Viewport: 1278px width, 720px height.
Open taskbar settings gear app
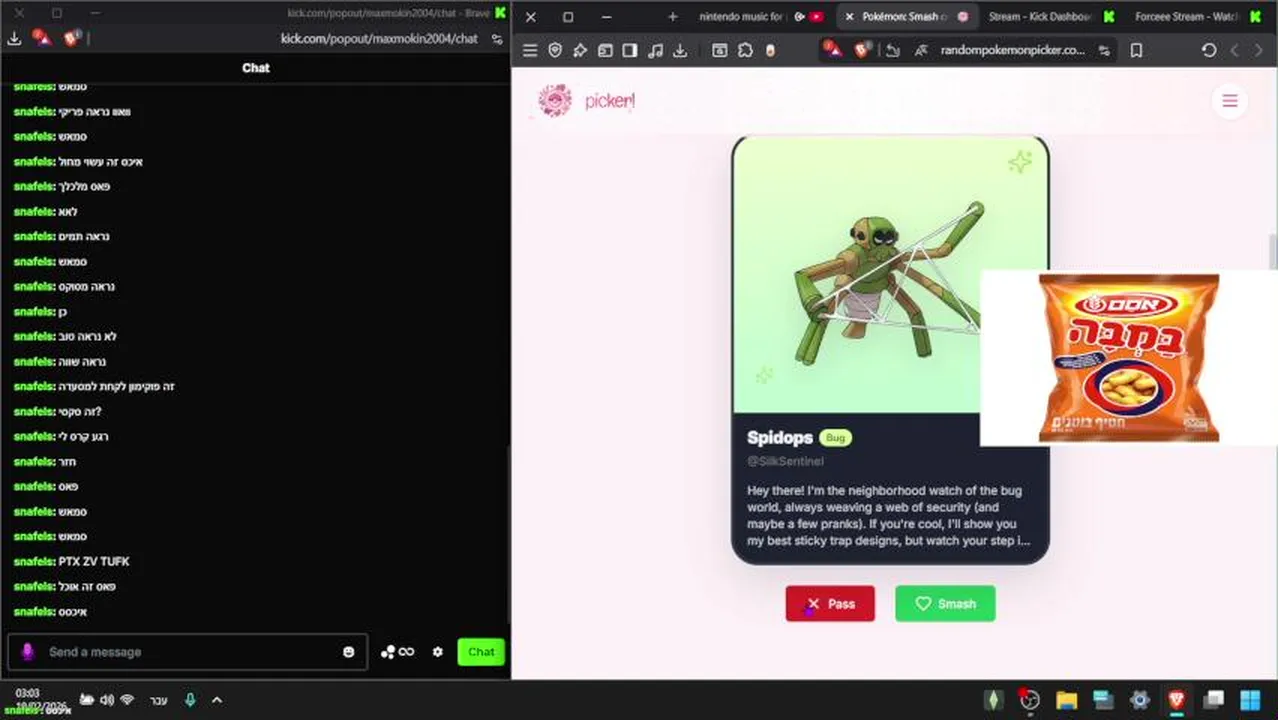pyautogui.click(x=1139, y=700)
